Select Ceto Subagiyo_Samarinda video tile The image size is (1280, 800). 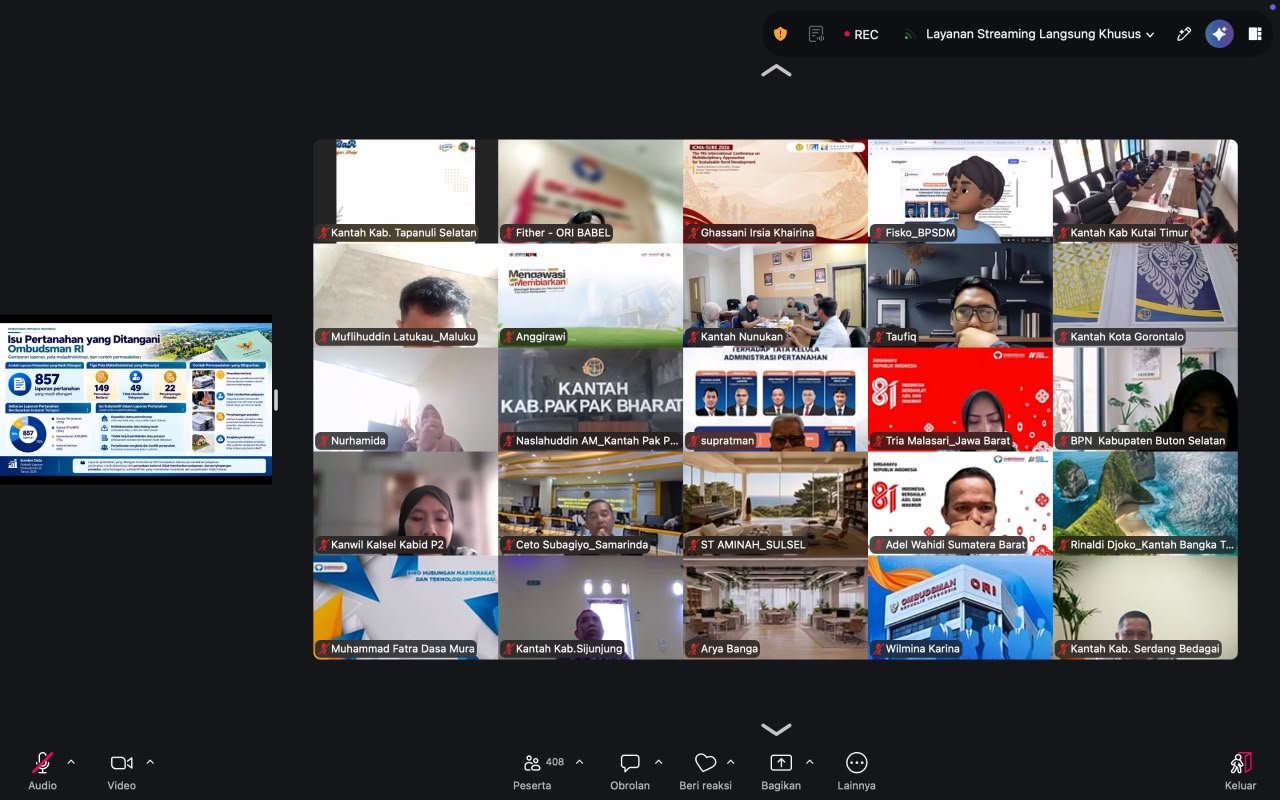point(590,503)
